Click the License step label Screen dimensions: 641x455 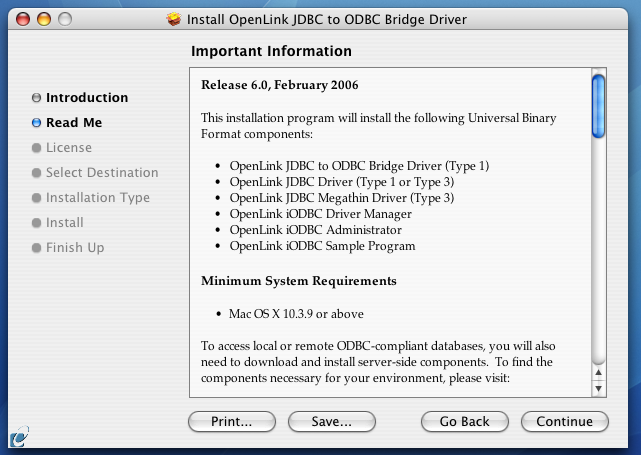tap(69, 148)
